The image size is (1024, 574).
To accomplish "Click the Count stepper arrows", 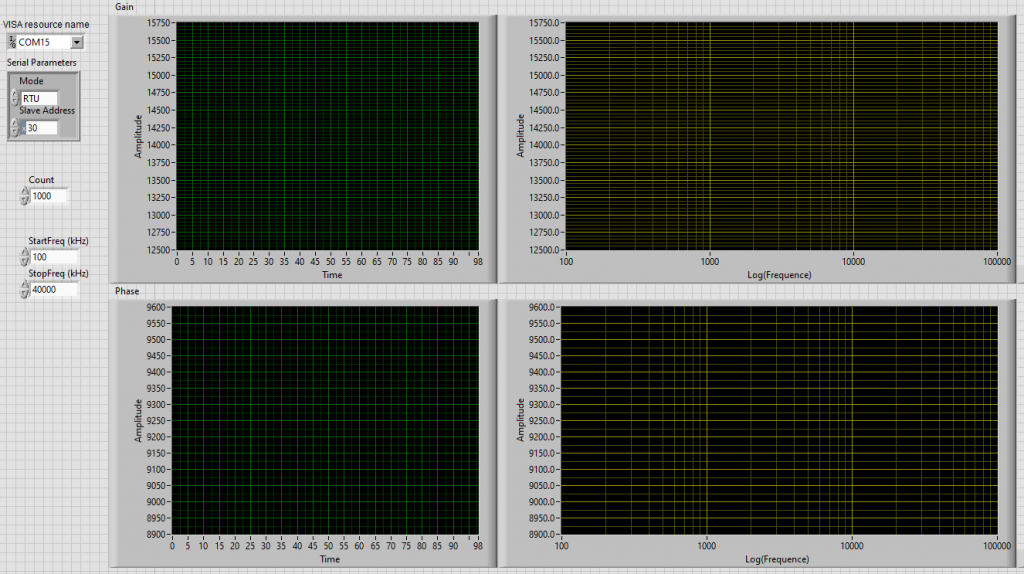I will 24,196.
